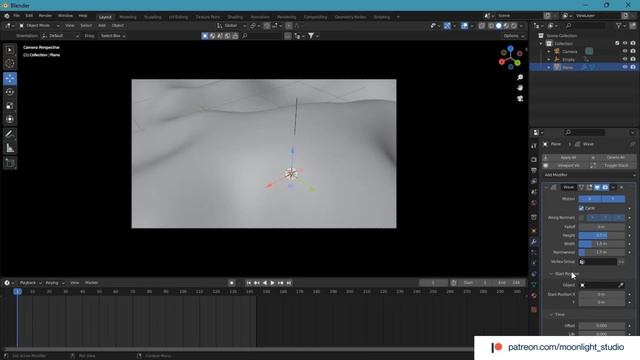
Task: Open the Object Mode dropdown
Action: pos(39,25)
